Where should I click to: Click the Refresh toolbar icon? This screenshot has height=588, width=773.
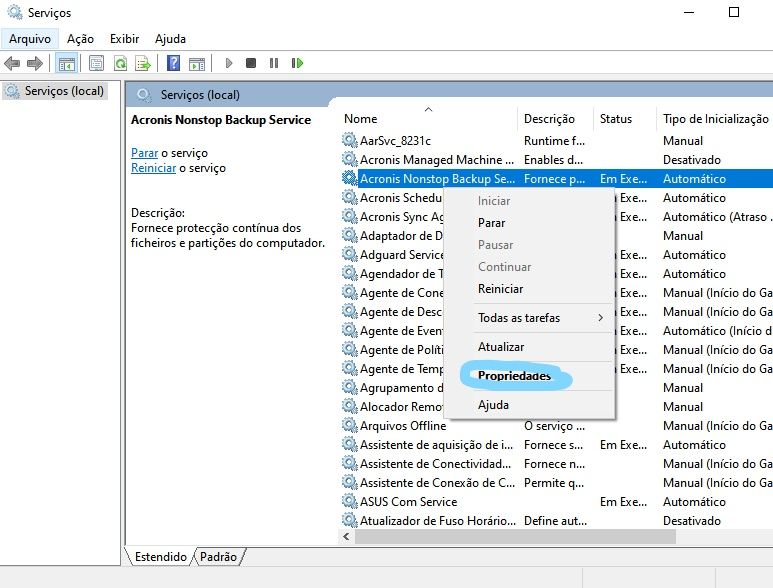(x=120, y=63)
